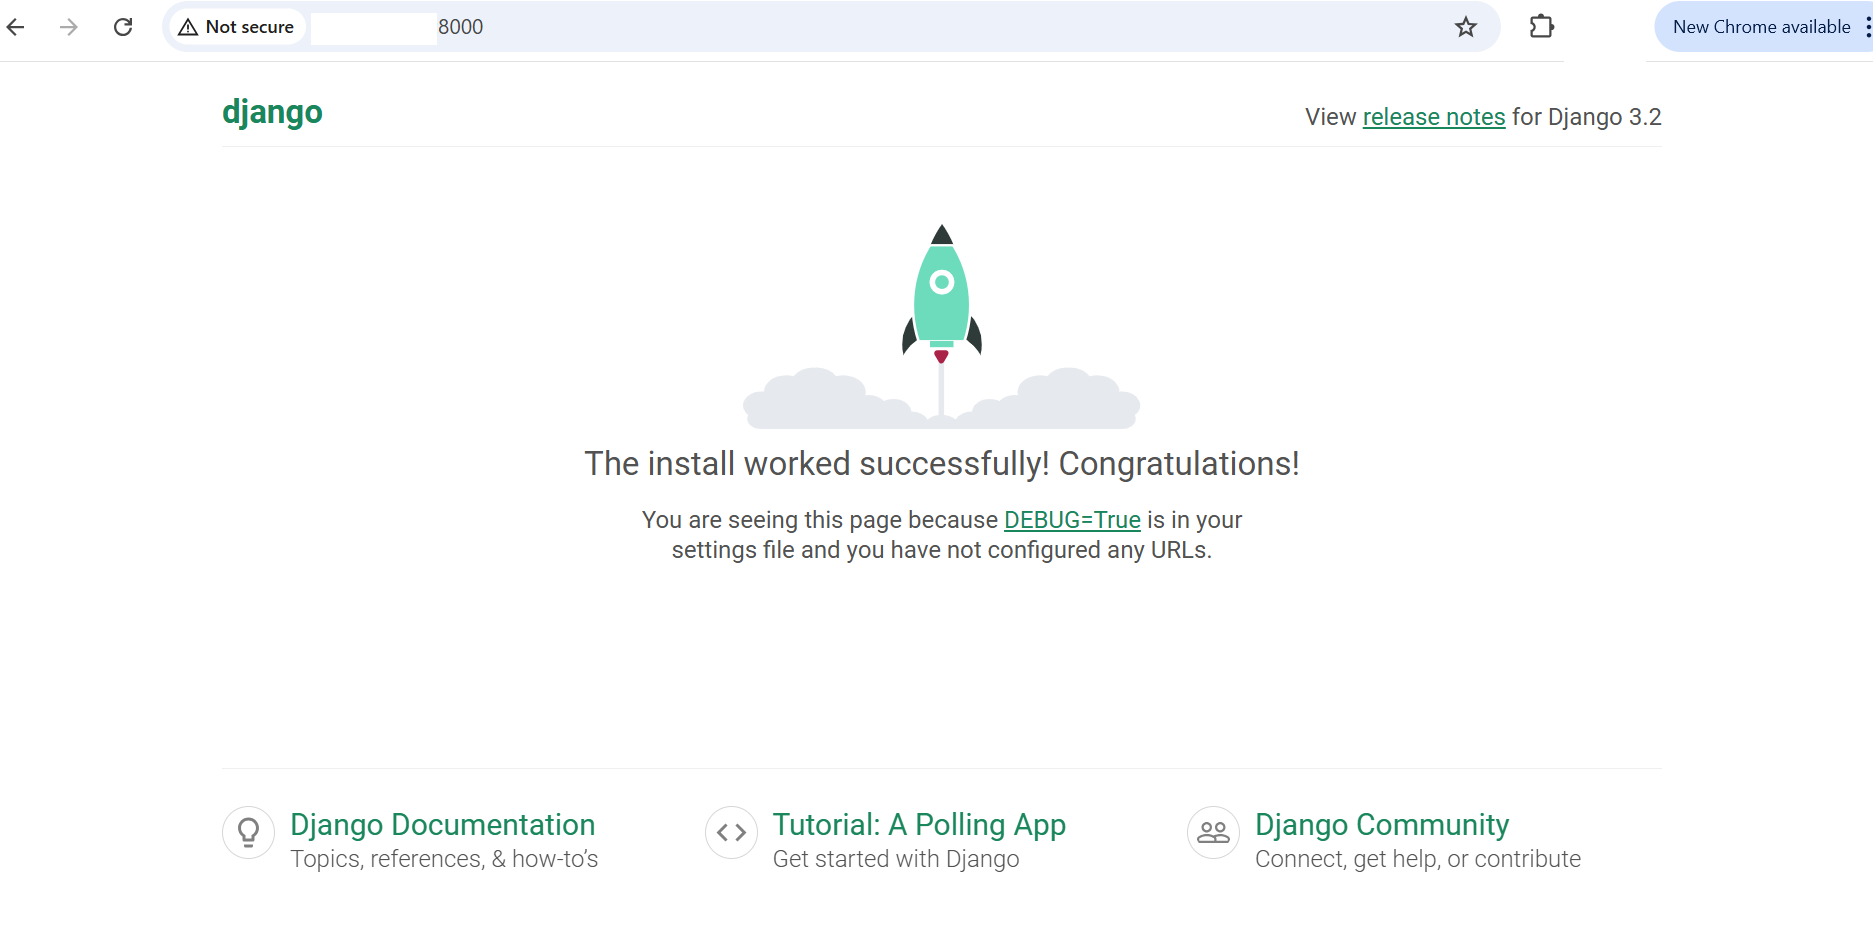
Task: Open the Django Documentation link
Action: click(x=442, y=825)
